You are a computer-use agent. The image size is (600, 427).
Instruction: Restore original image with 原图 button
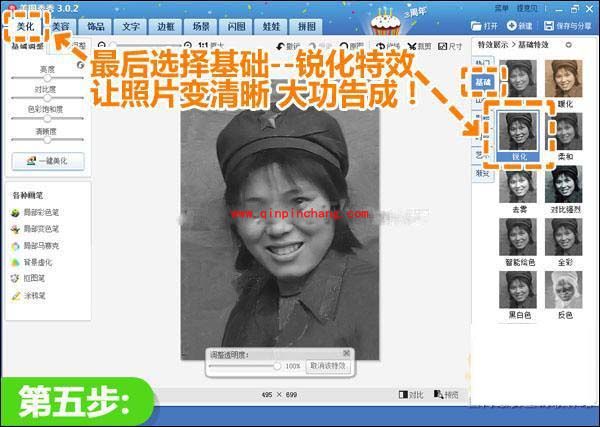click(x=351, y=46)
